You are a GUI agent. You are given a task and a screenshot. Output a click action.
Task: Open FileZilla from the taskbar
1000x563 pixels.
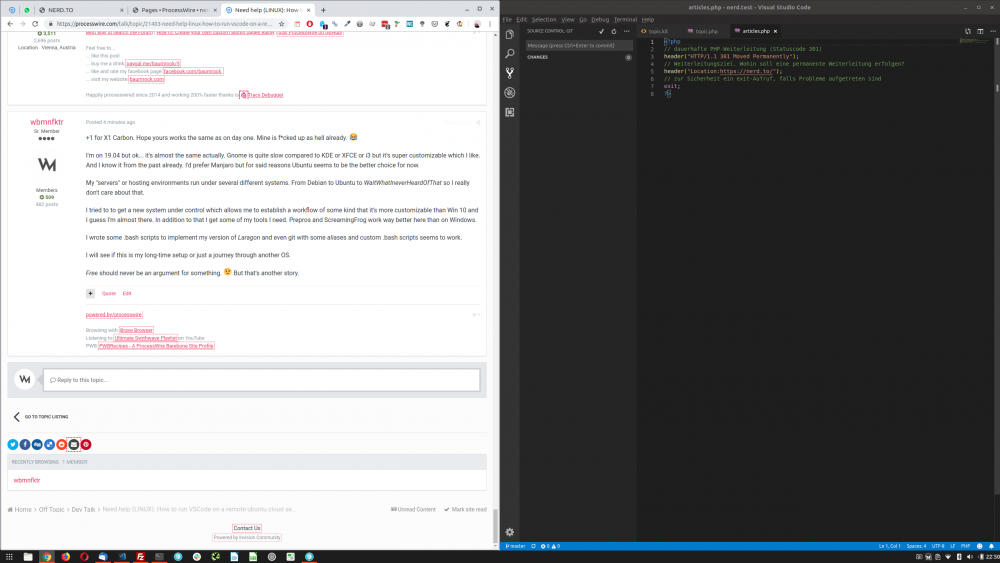point(140,557)
